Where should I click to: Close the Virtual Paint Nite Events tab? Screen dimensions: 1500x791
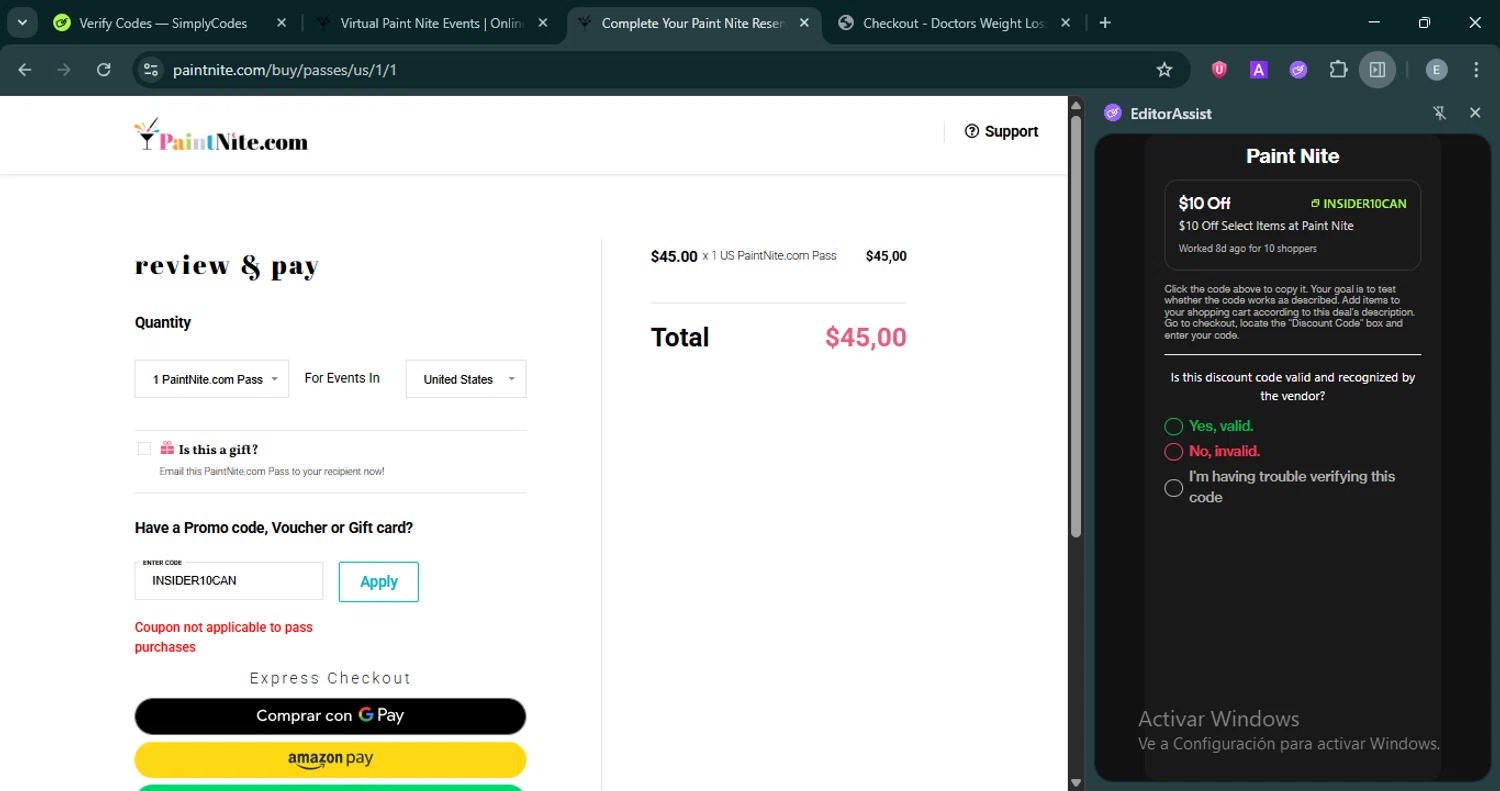(542, 23)
